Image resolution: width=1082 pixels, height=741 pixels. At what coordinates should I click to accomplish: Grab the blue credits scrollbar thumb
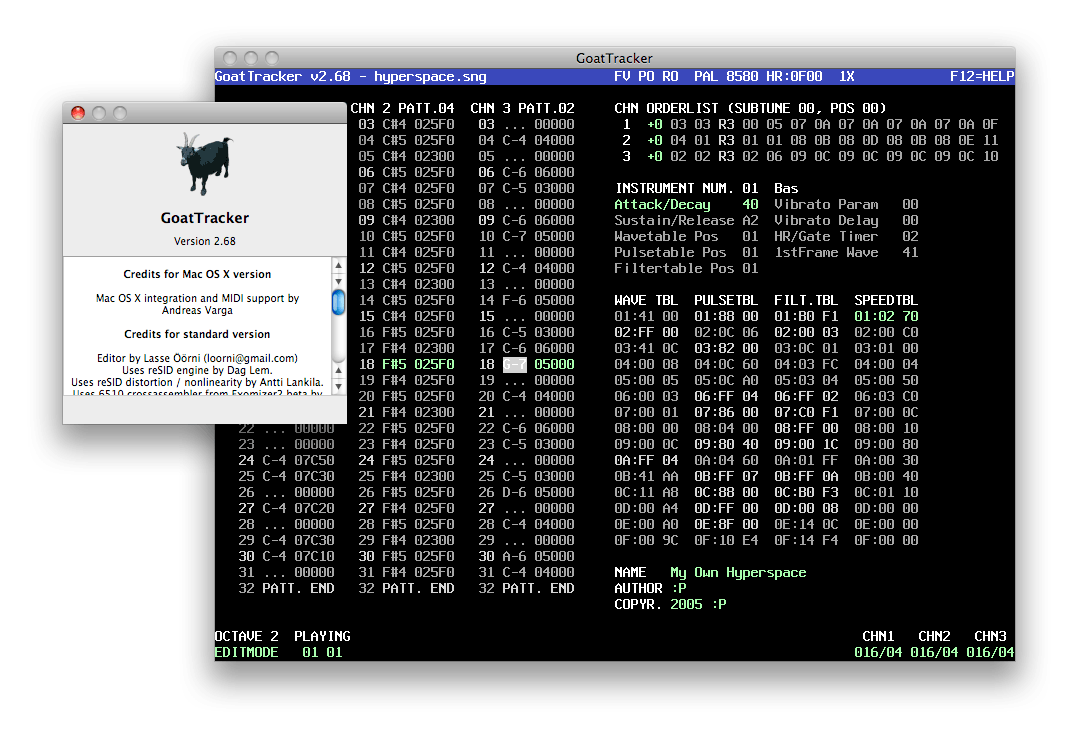[x=339, y=301]
